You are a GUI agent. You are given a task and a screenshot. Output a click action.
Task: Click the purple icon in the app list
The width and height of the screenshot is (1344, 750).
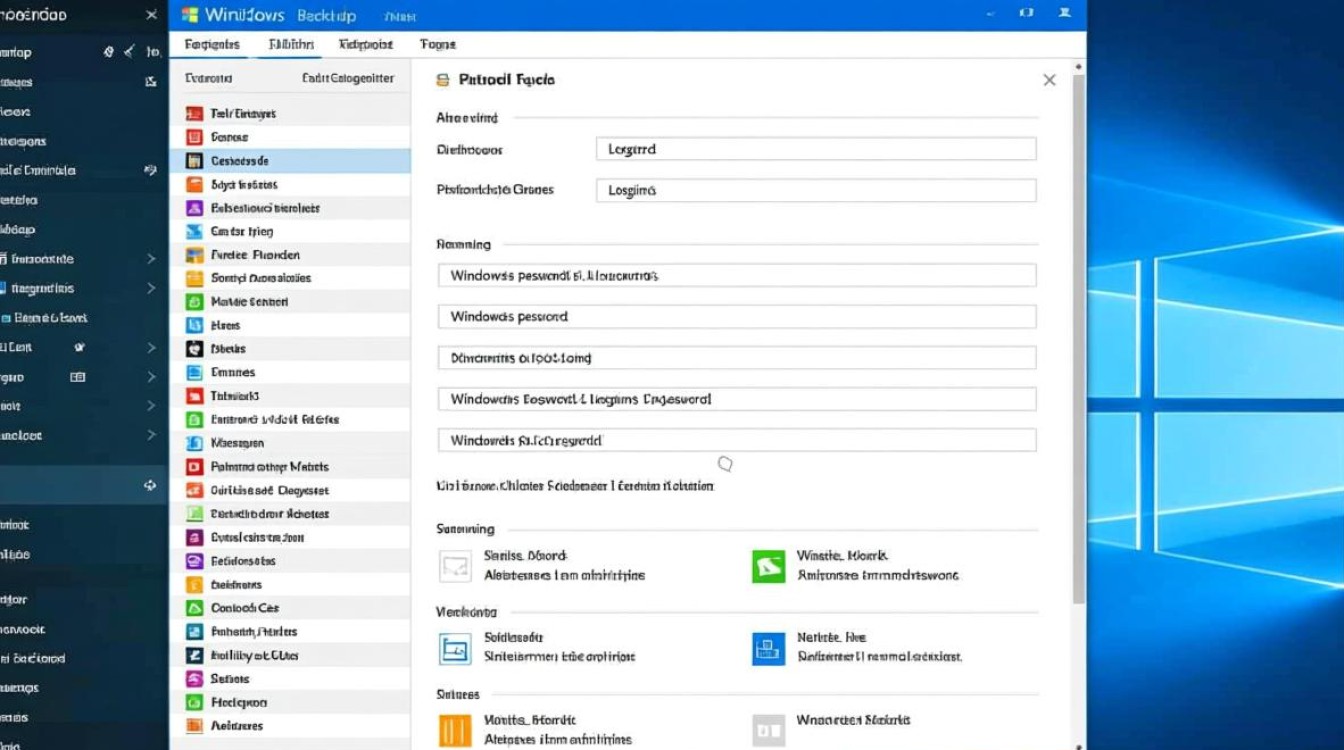click(x=195, y=208)
